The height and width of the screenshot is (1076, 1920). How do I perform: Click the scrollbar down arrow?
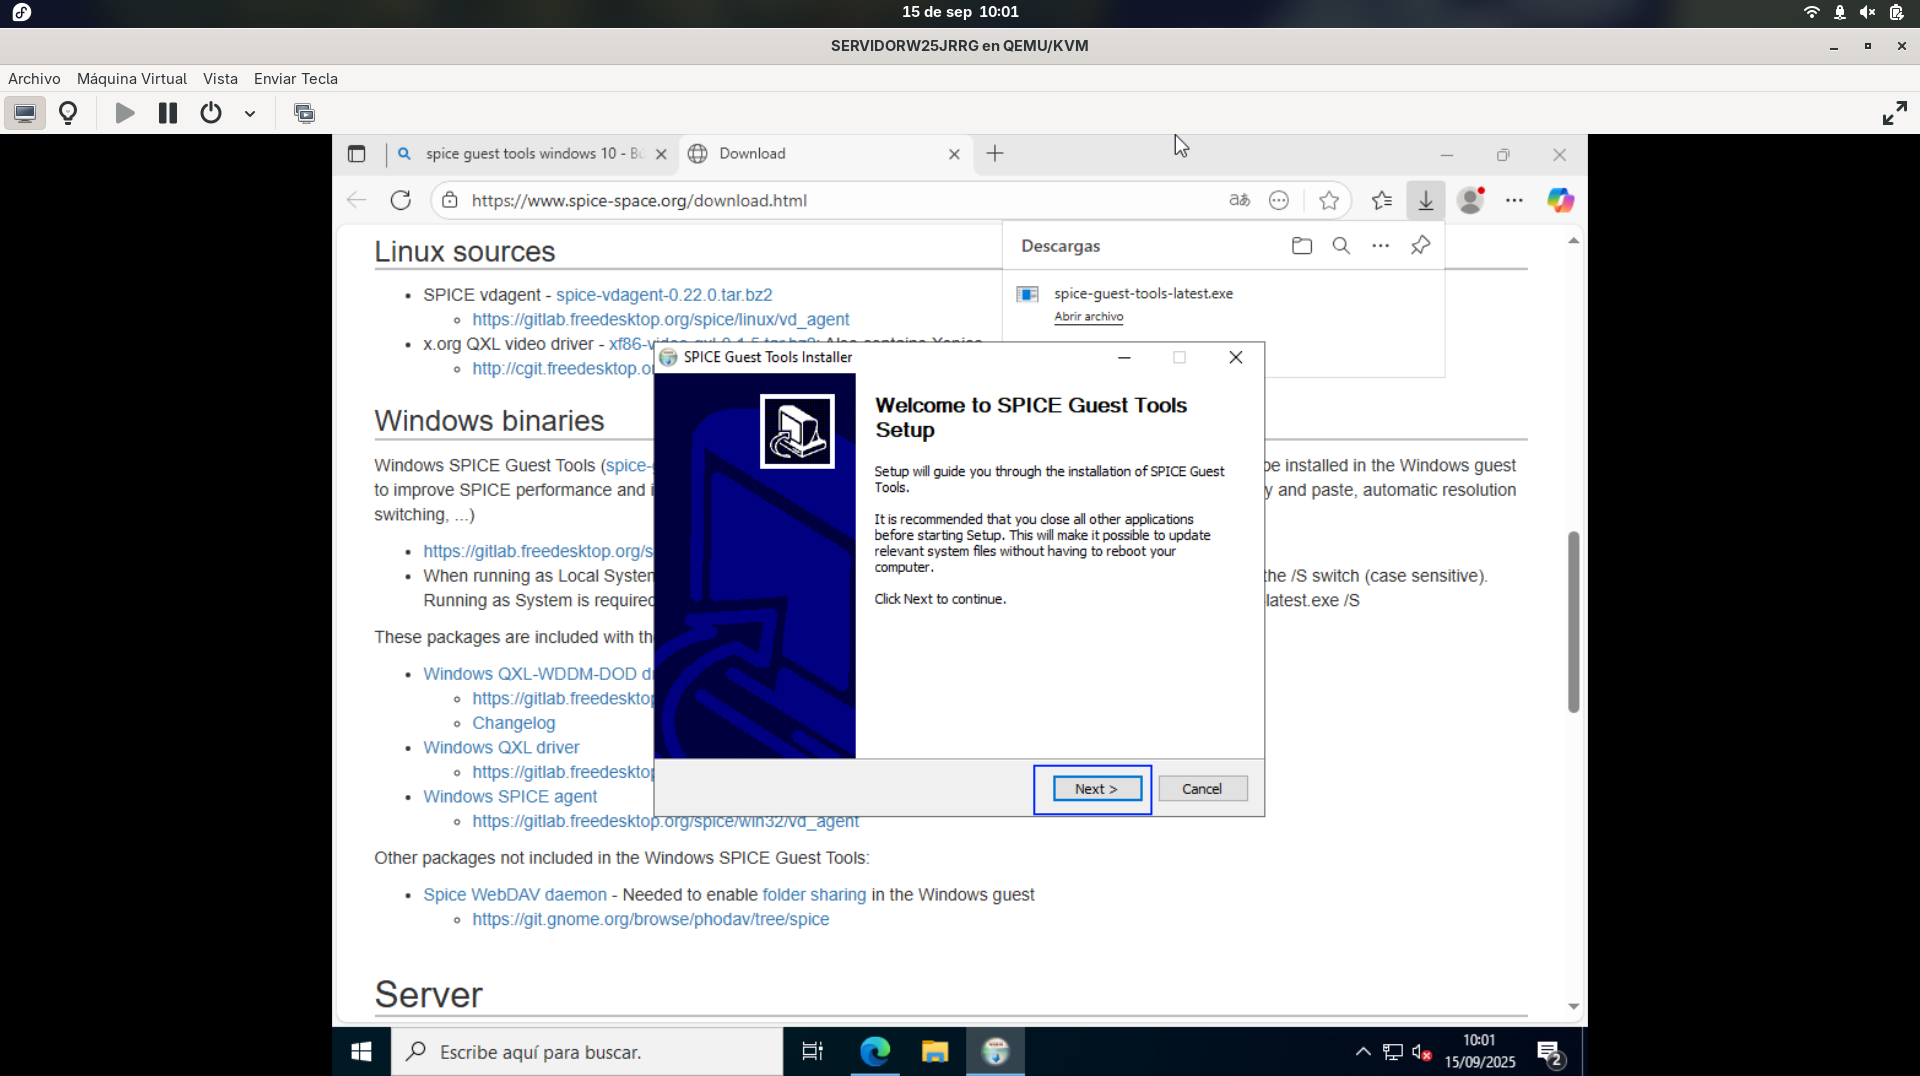[x=1573, y=1007]
